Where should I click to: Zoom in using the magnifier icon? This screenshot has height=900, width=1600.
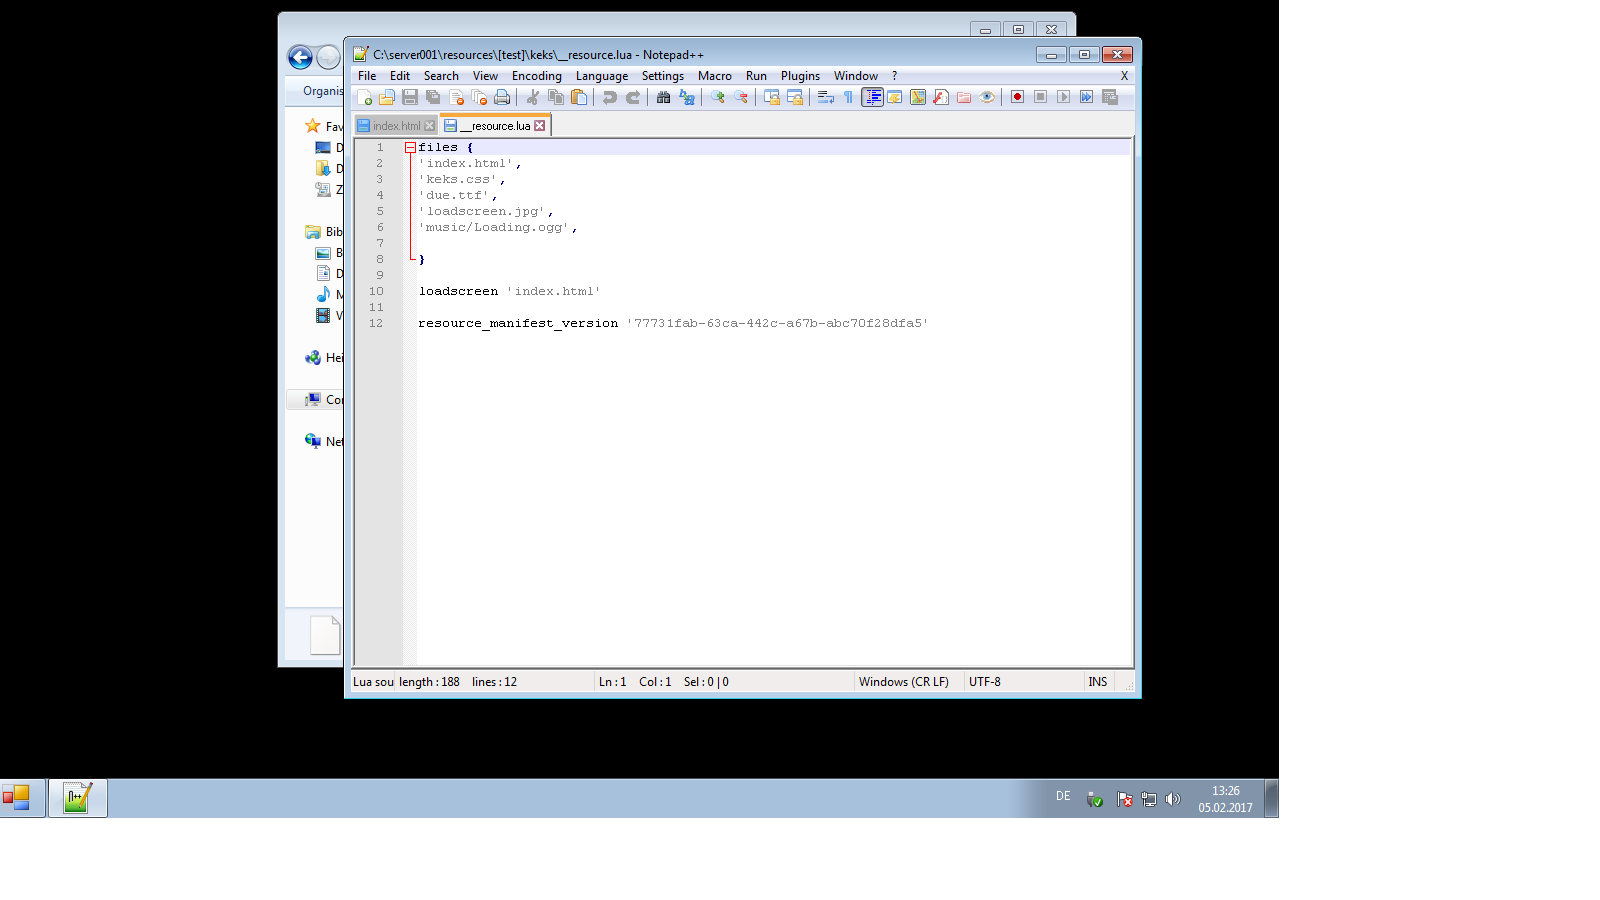(x=720, y=97)
